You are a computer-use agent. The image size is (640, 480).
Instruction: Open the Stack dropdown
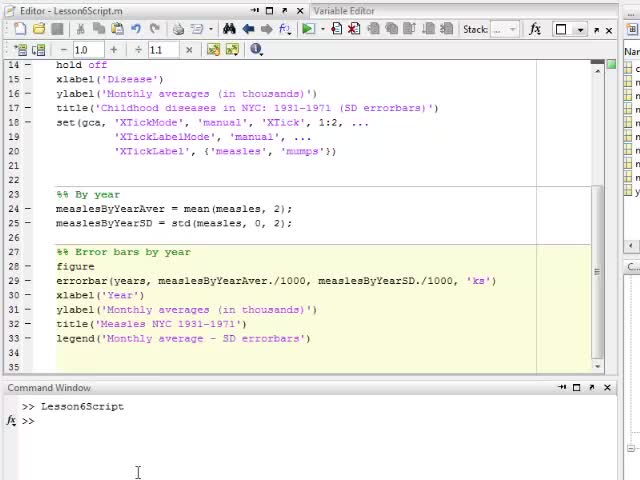pyautogui.click(x=505, y=30)
